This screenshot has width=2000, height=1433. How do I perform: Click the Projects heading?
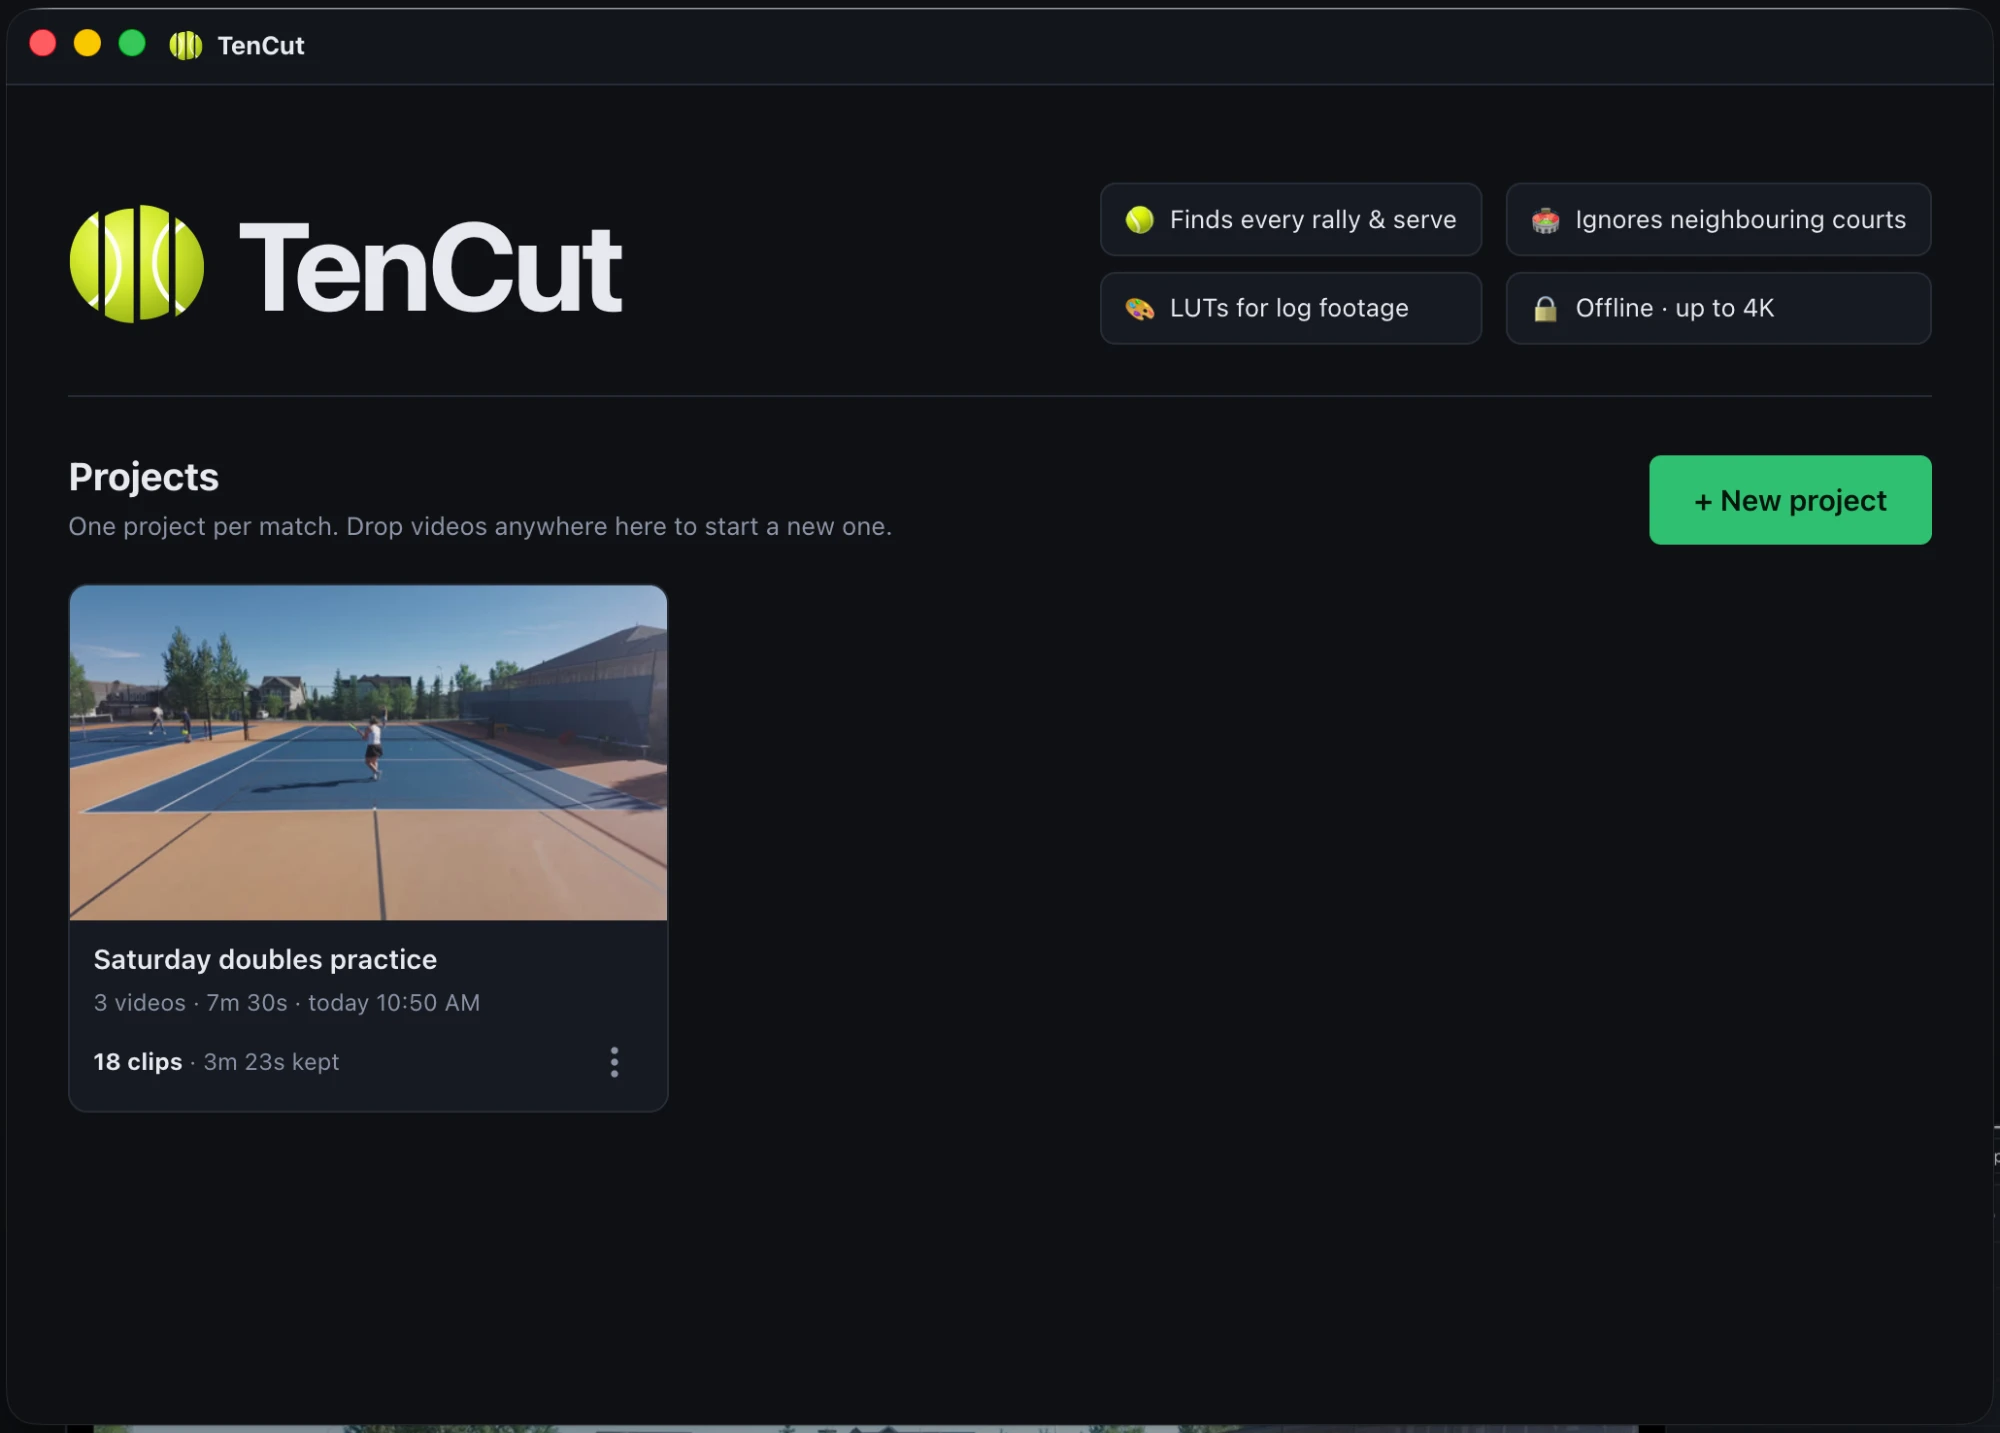tap(144, 477)
